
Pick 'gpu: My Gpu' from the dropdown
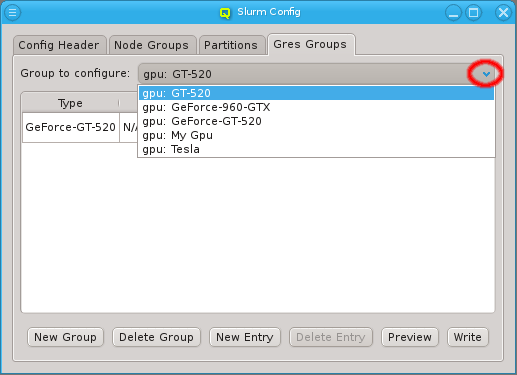click(x=316, y=135)
